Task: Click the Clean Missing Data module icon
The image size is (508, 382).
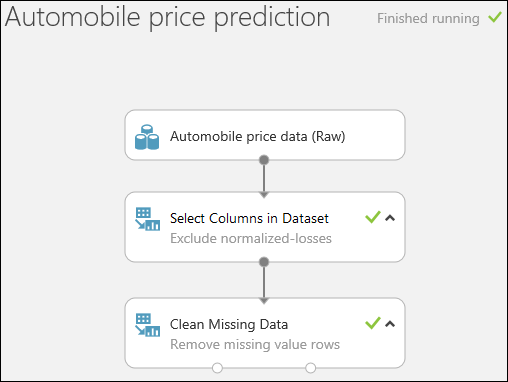Action: click(148, 325)
